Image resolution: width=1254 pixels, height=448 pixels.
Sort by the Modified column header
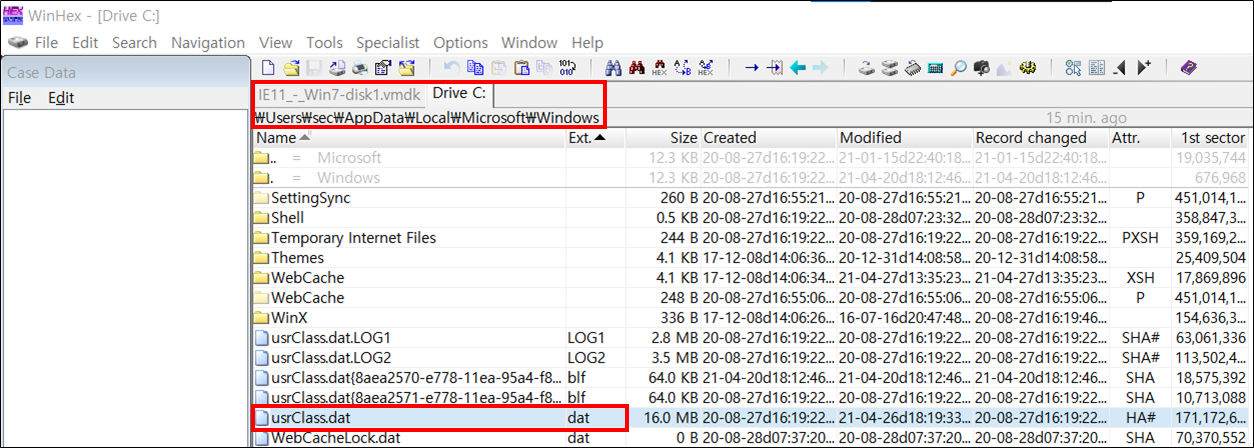(x=903, y=137)
